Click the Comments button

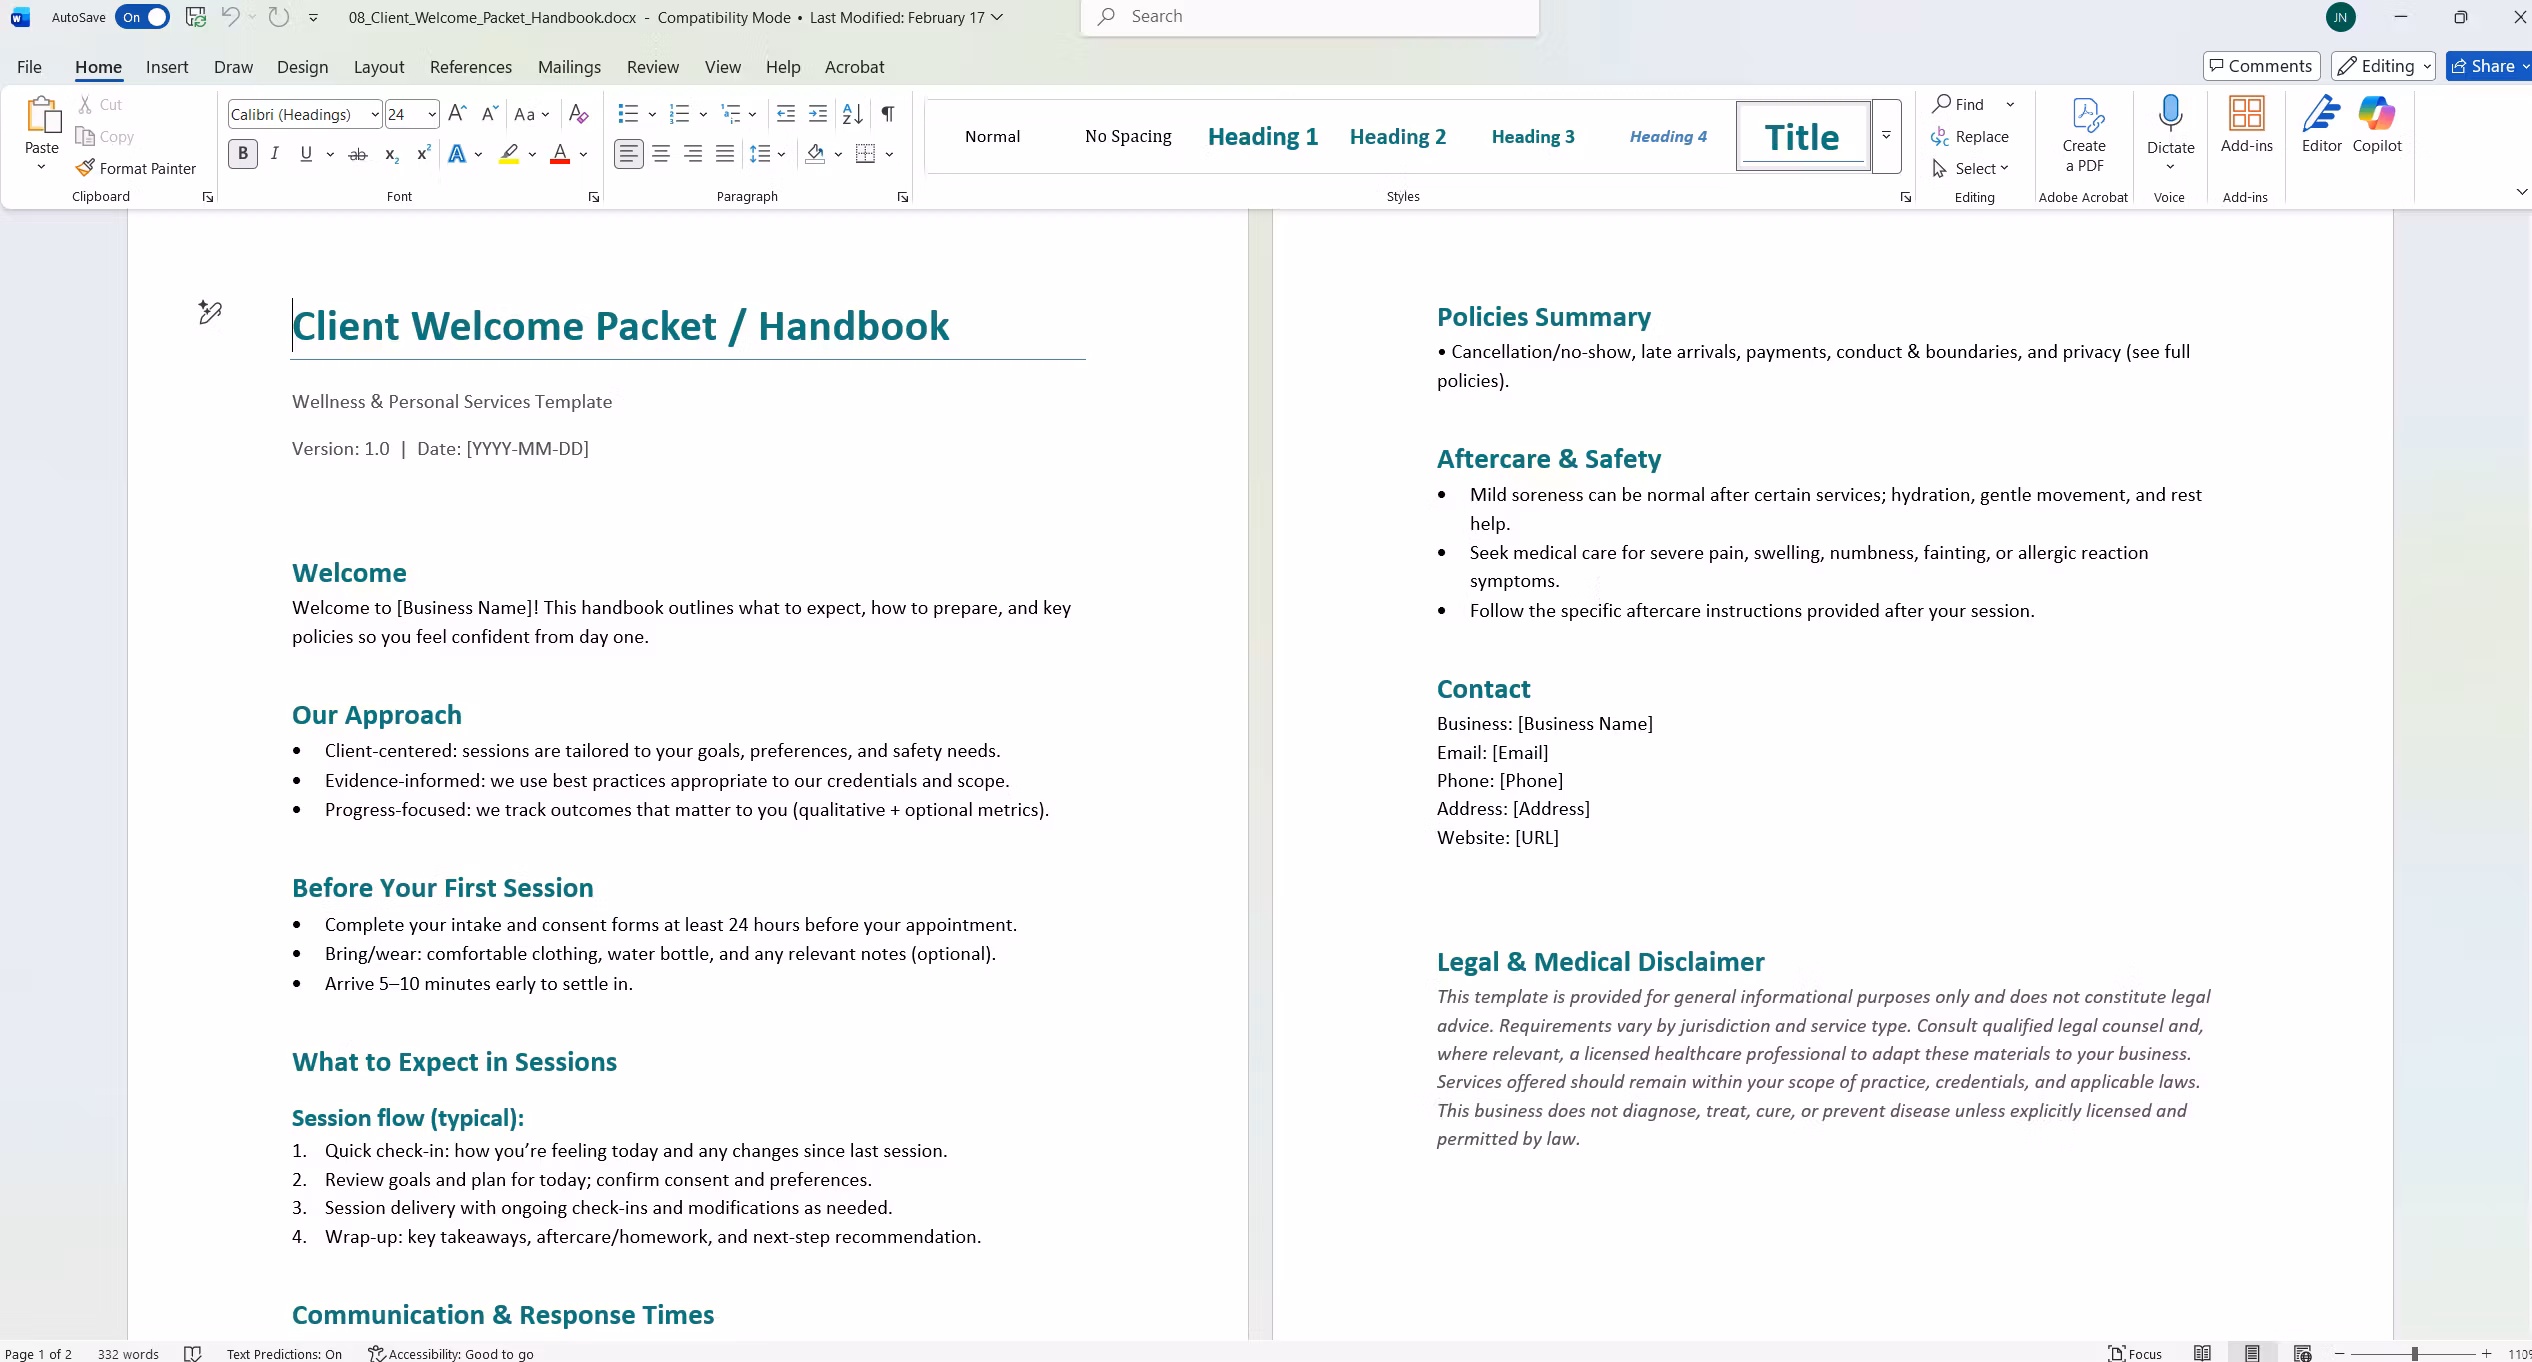tap(2261, 66)
